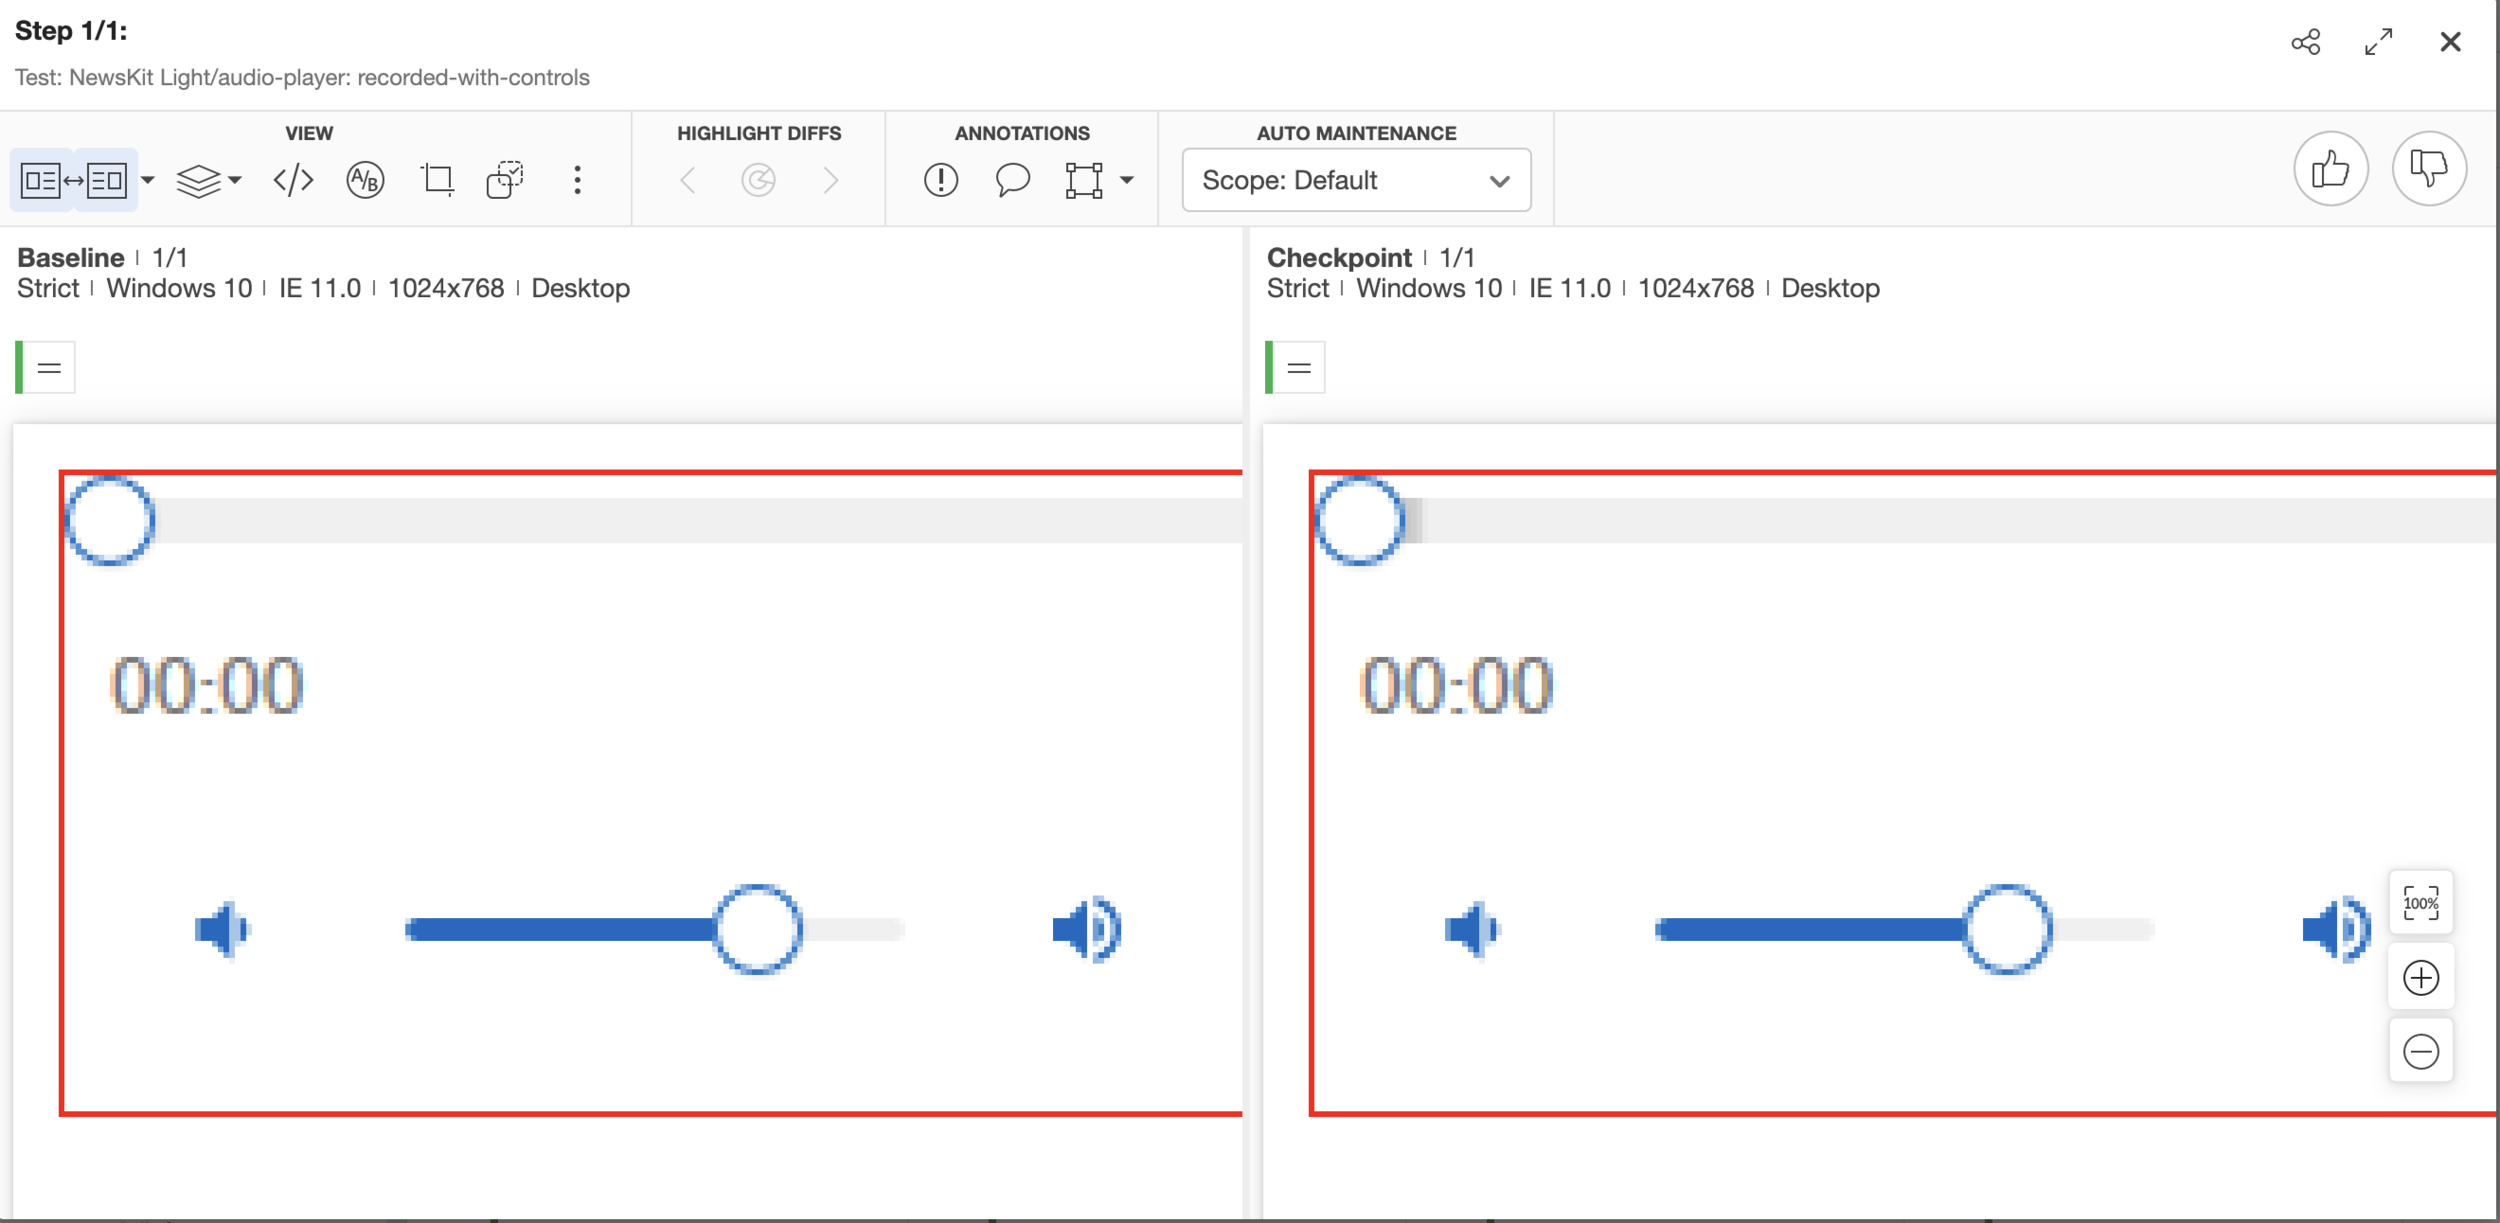2500x1223 pixels.
Task: Open the three-dot more options menu
Action: tap(577, 181)
